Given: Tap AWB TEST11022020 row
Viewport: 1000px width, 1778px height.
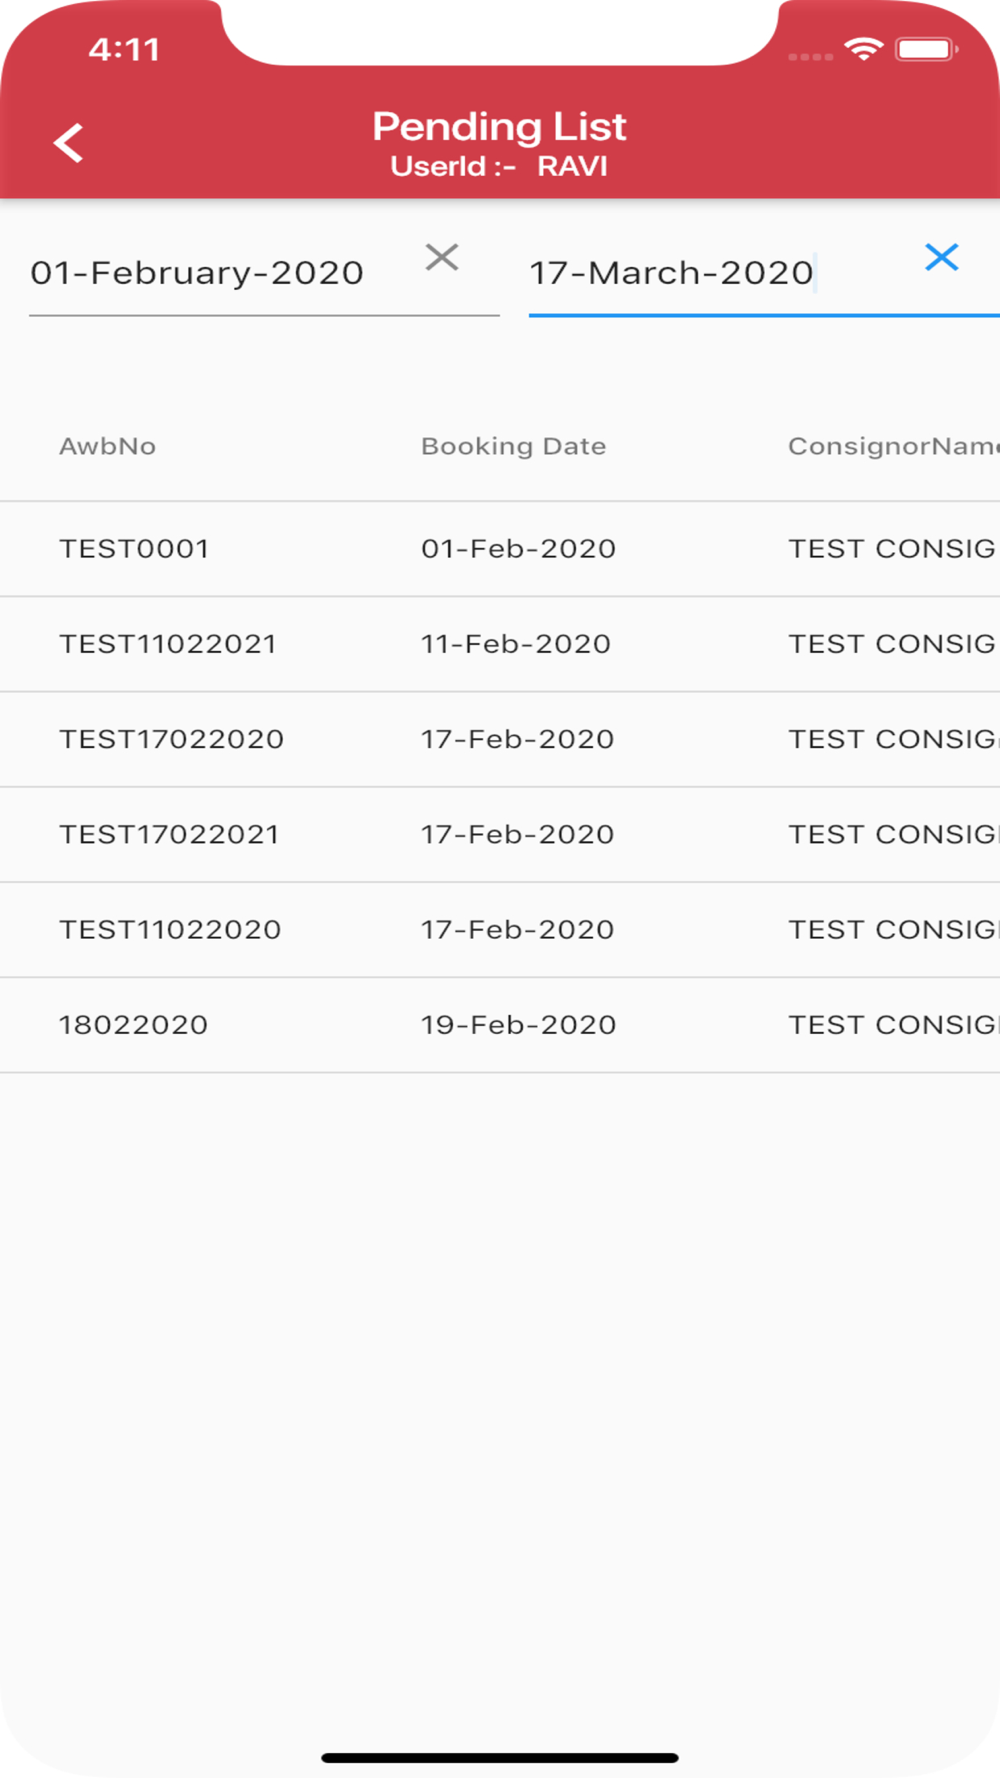Looking at the screenshot, I should tap(170, 929).
